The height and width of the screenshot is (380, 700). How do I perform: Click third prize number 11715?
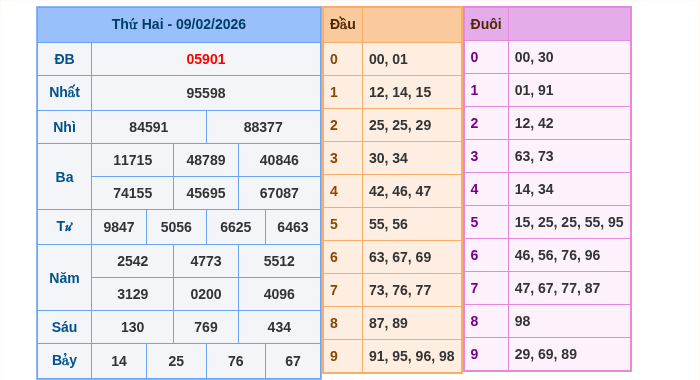pos(133,160)
